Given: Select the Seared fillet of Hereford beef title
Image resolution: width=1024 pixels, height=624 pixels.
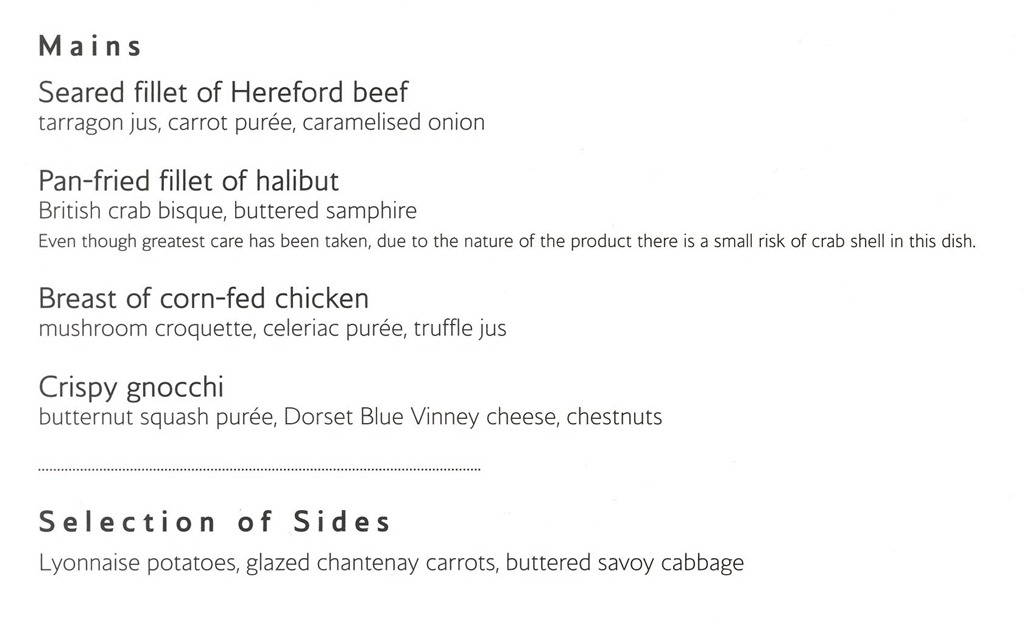Looking at the screenshot, I should [223, 92].
